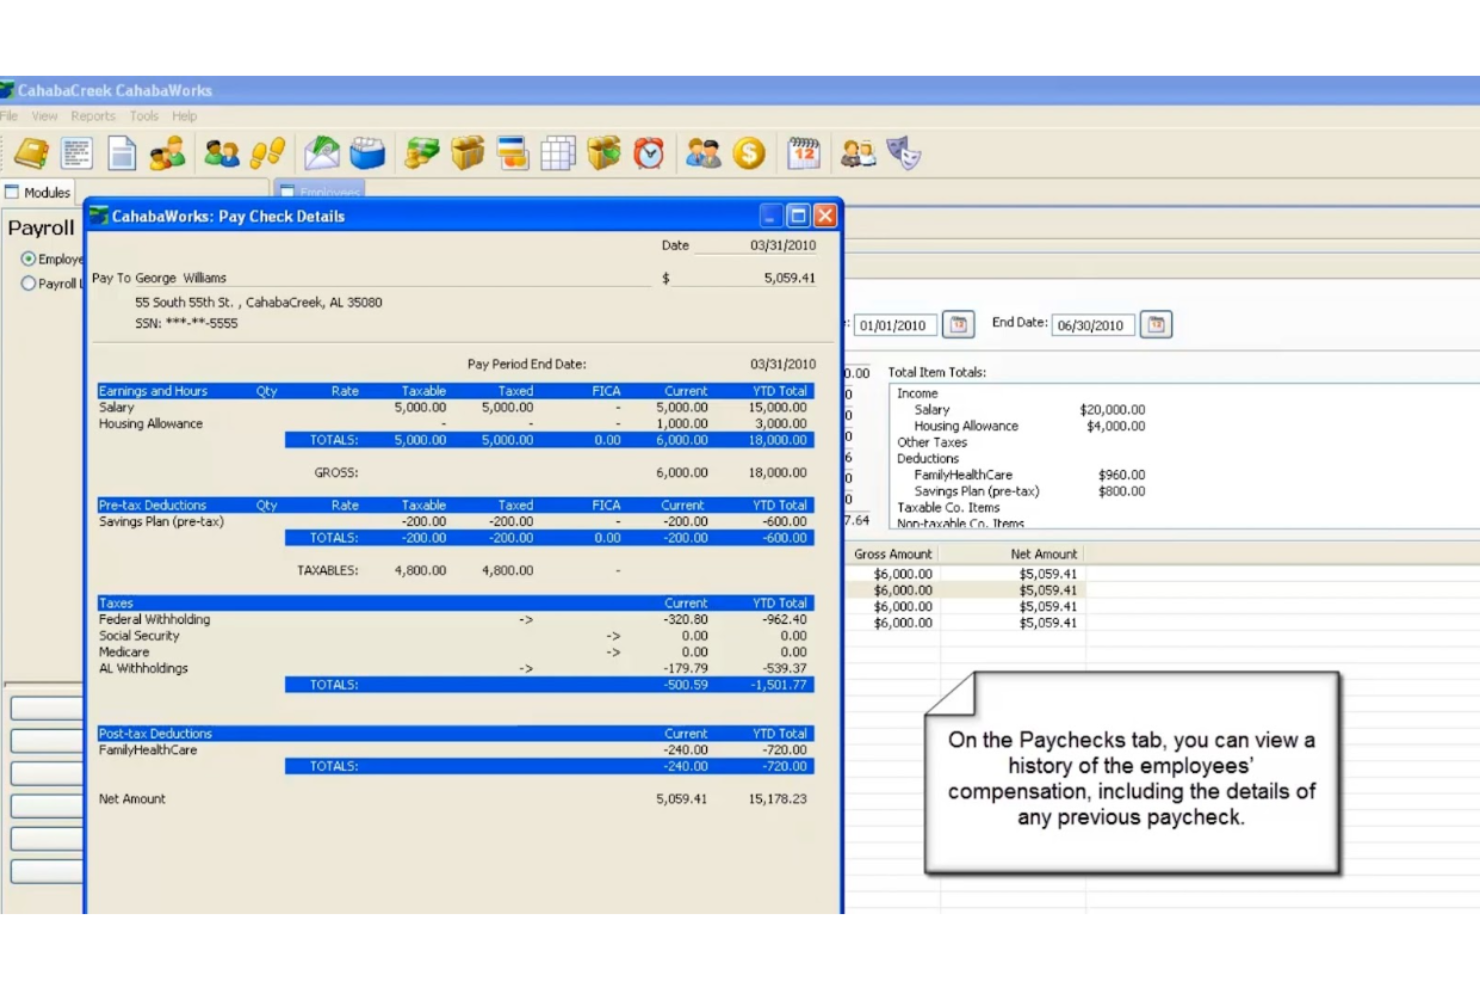
Task: Open the Help menu
Action: (x=184, y=116)
